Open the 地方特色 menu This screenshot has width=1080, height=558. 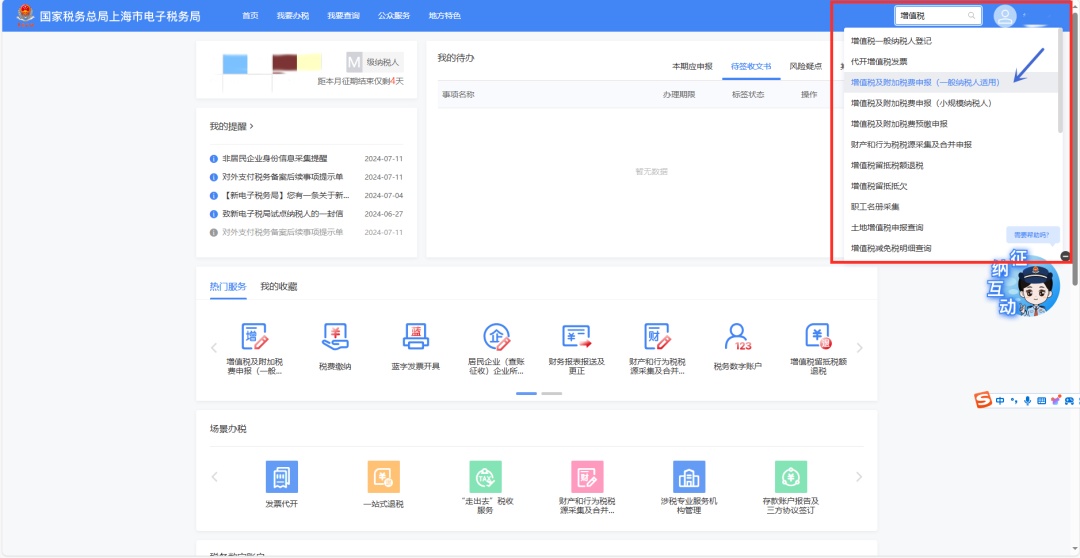click(x=444, y=16)
